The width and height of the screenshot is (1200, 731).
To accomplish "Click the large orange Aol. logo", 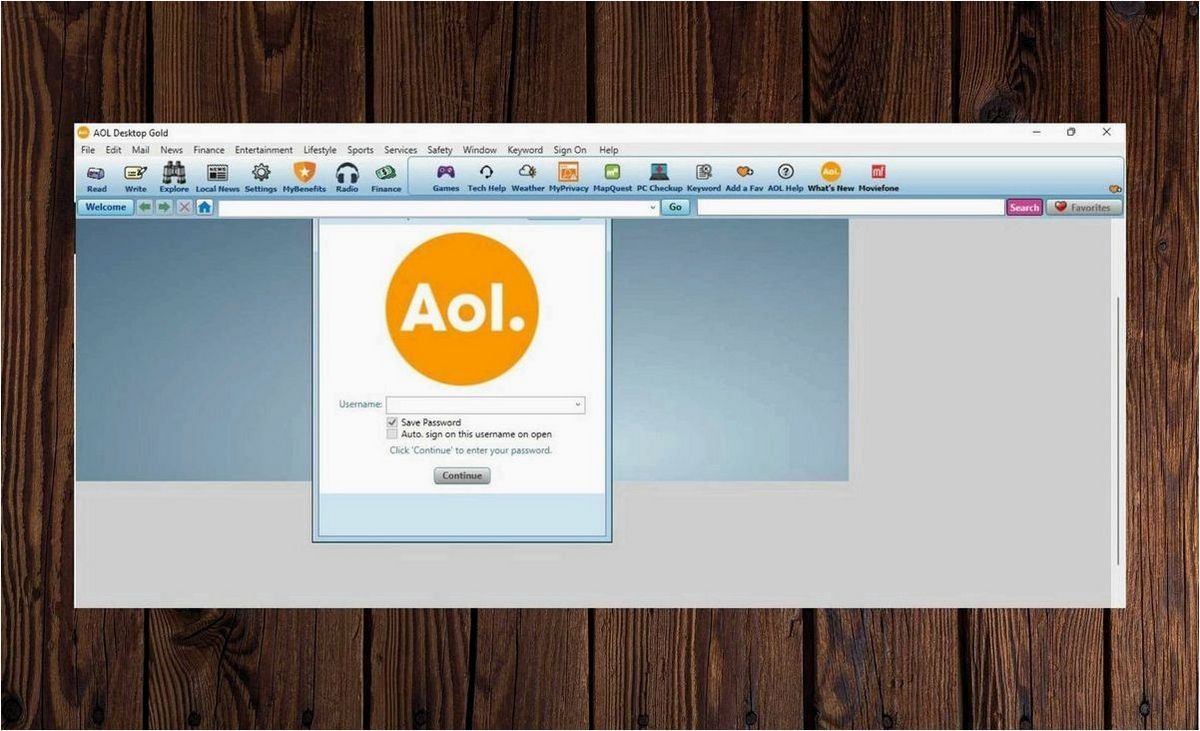I will [462, 309].
